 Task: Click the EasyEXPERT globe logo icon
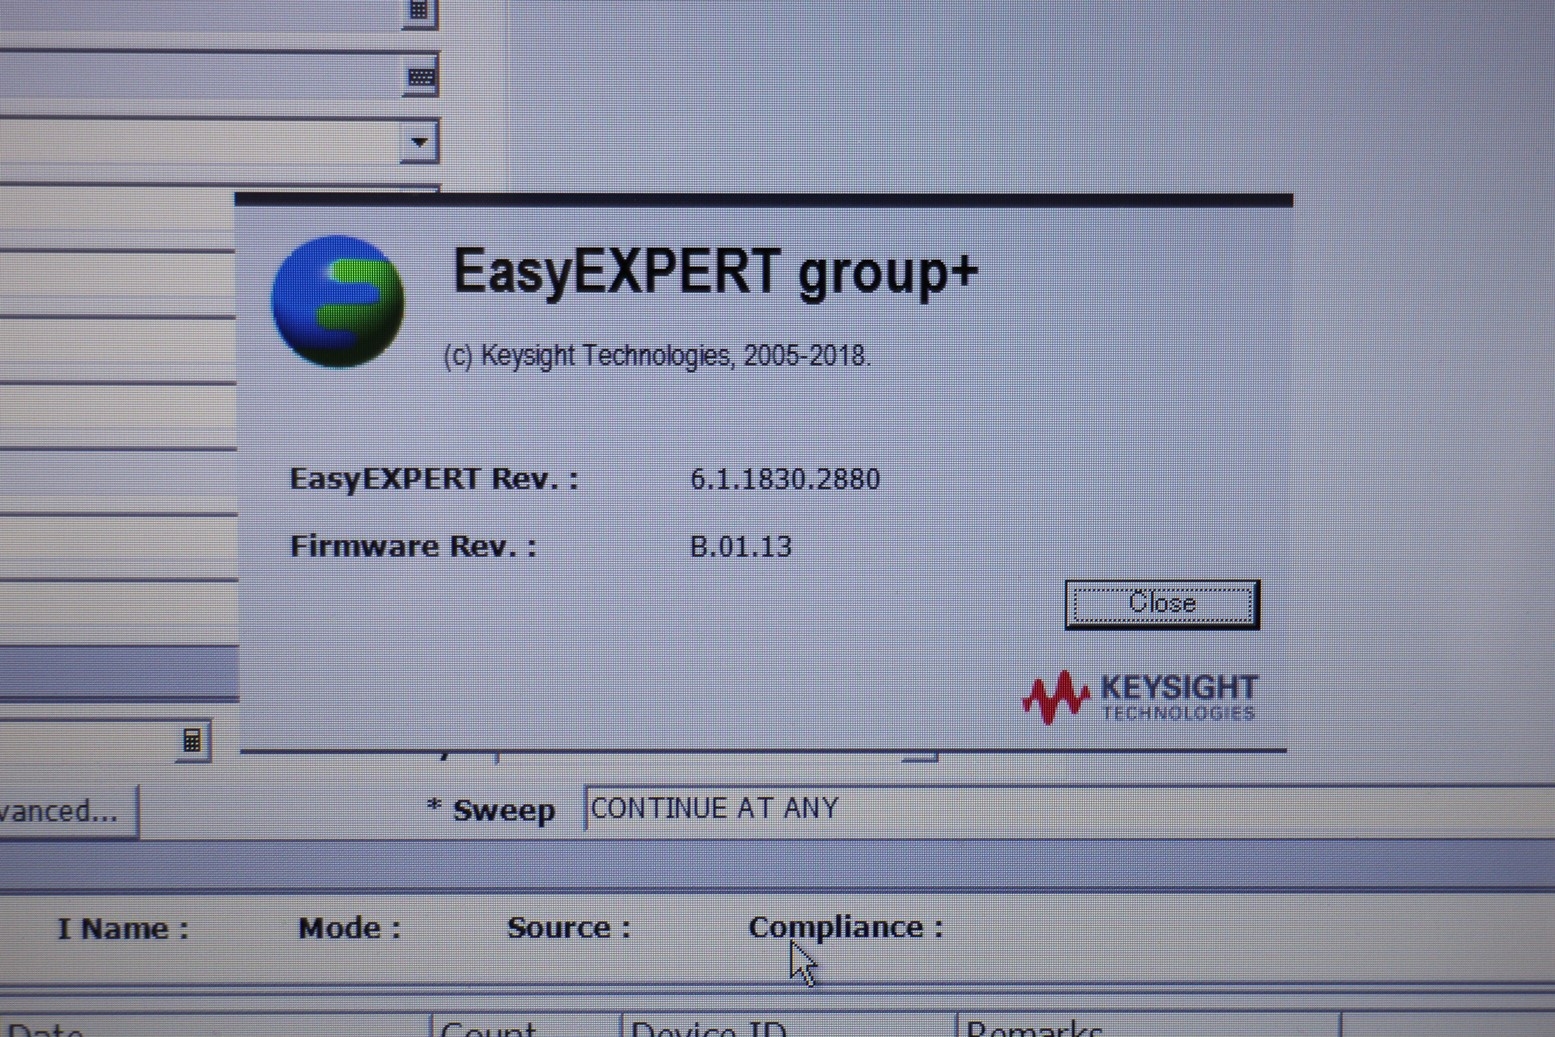(338, 301)
